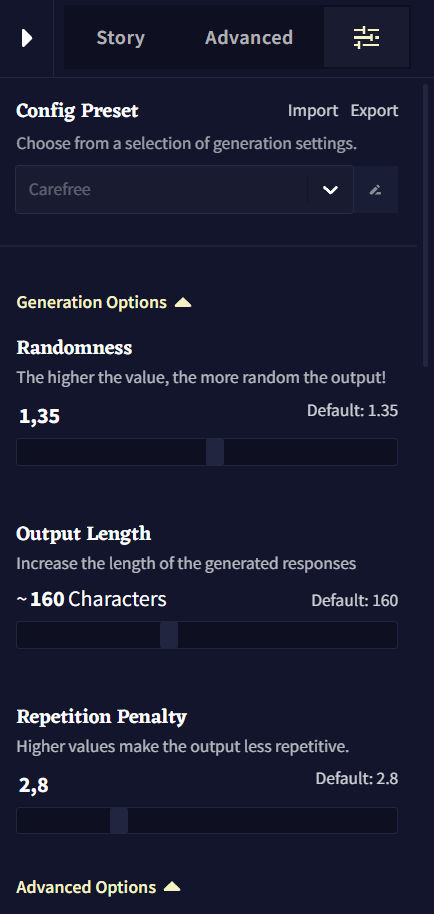Click the Randomness slider handle
434x914 pixels.
tap(215, 452)
